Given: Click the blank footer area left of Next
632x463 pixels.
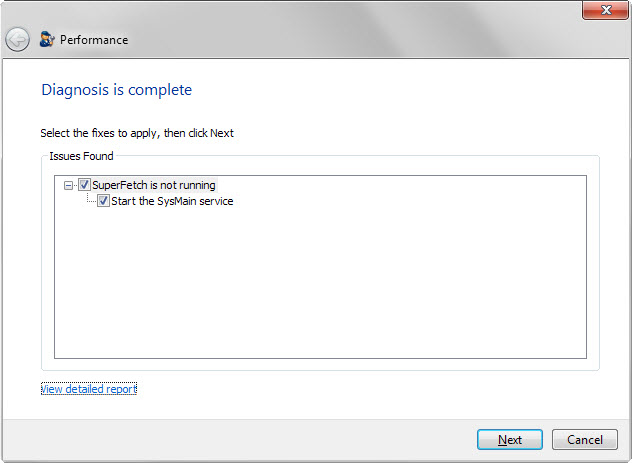Looking at the screenshot, I should (x=242, y=439).
